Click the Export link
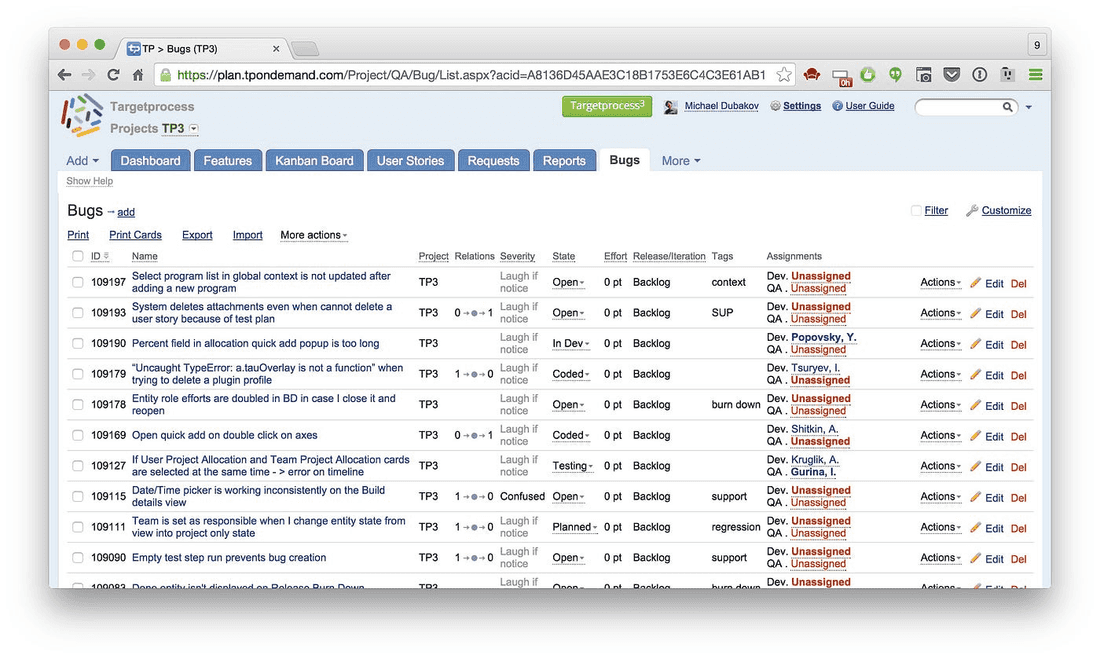 click(197, 236)
